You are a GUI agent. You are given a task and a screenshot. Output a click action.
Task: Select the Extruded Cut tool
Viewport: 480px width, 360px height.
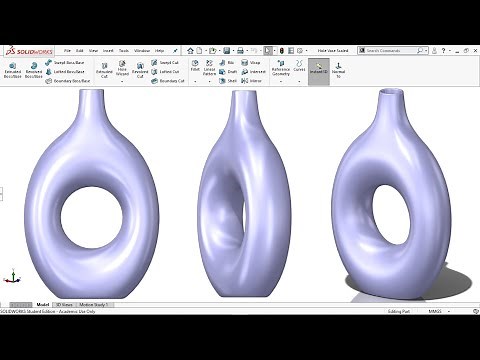pyautogui.click(x=104, y=71)
